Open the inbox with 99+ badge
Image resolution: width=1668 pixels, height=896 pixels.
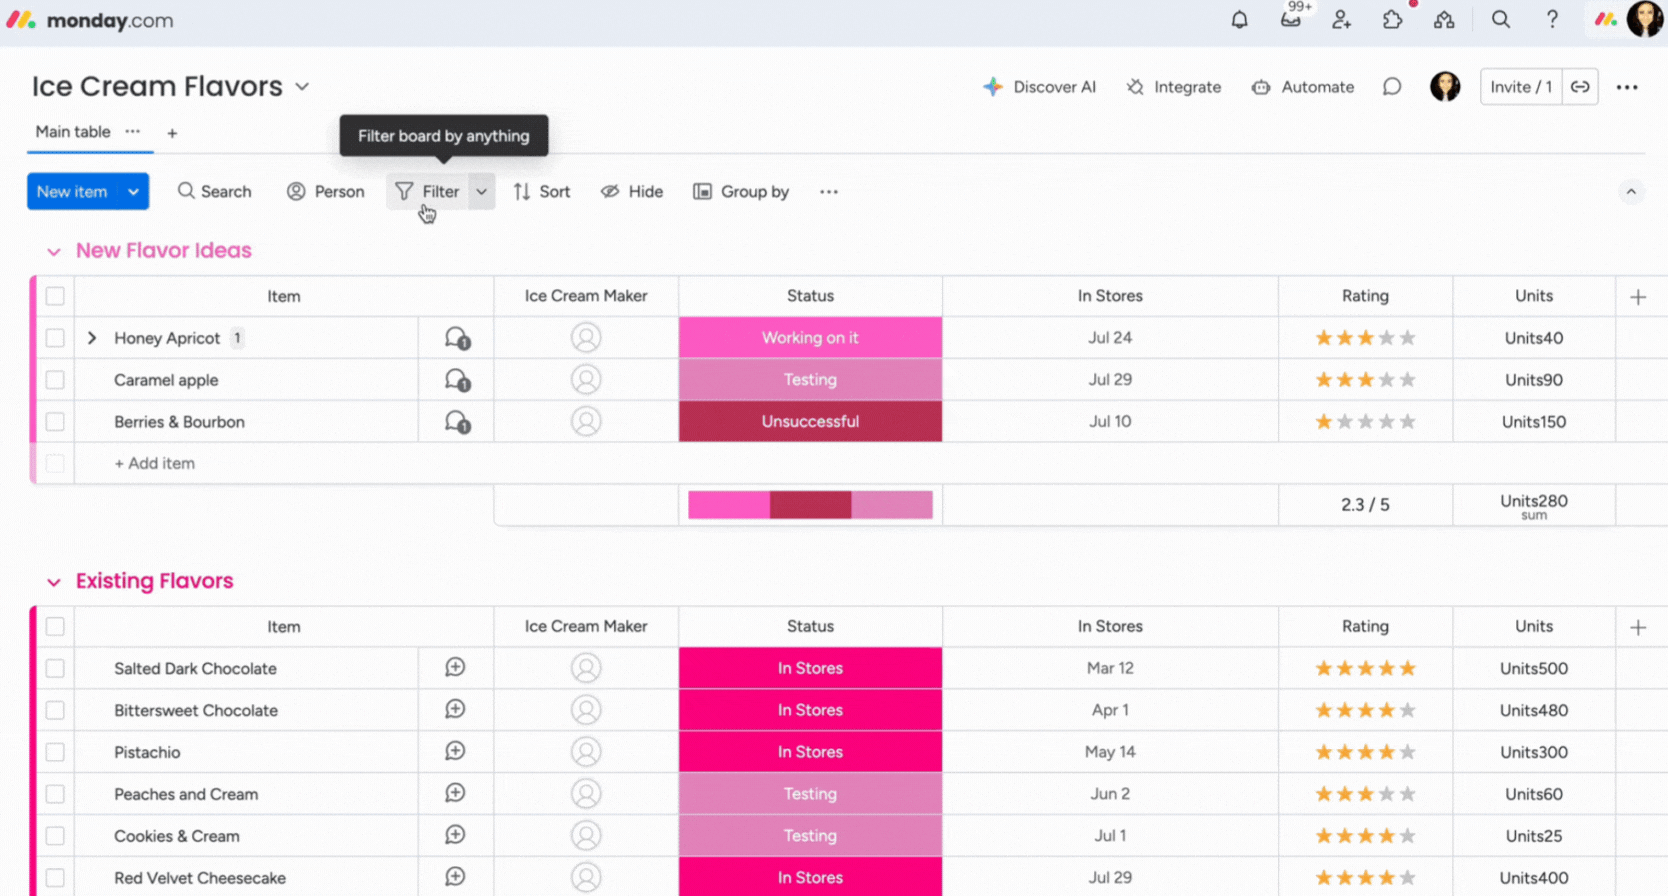coord(1291,20)
